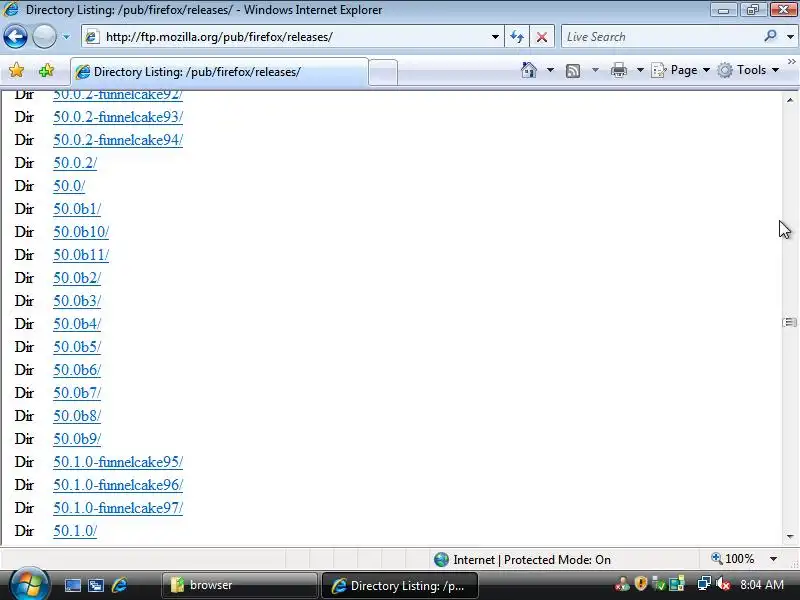Open the 50.0b6/ directory link
The height and width of the screenshot is (600, 800).
(x=77, y=369)
